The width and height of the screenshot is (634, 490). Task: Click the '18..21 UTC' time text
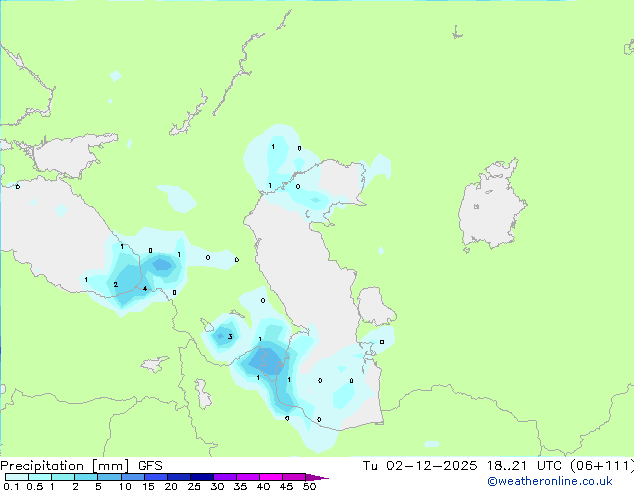[524, 466]
